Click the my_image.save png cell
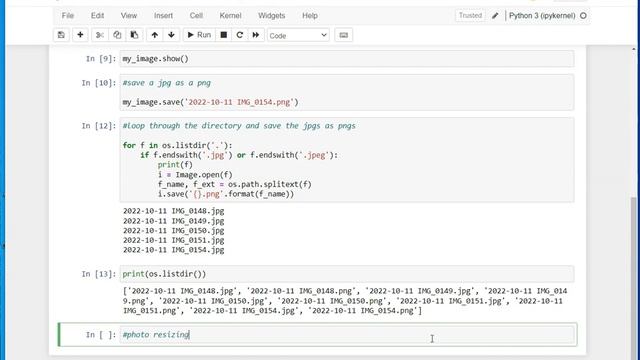Image resolution: width=640 pixels, height=360 pixels. tap(347, 92)
